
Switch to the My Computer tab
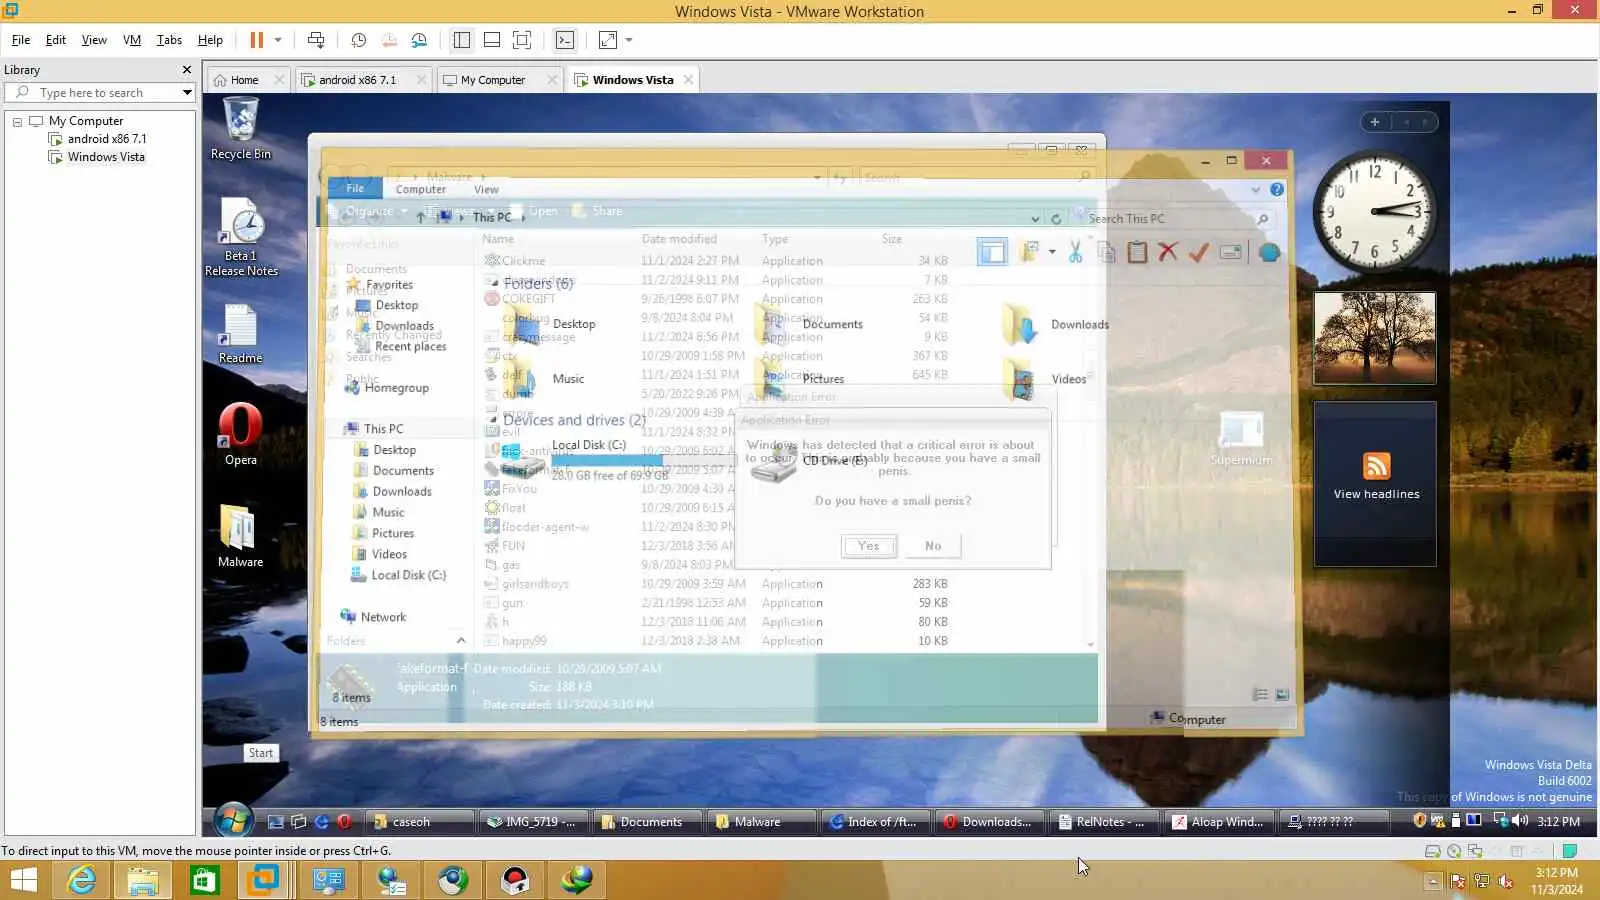pyautogui.click(x=493, y=80)
